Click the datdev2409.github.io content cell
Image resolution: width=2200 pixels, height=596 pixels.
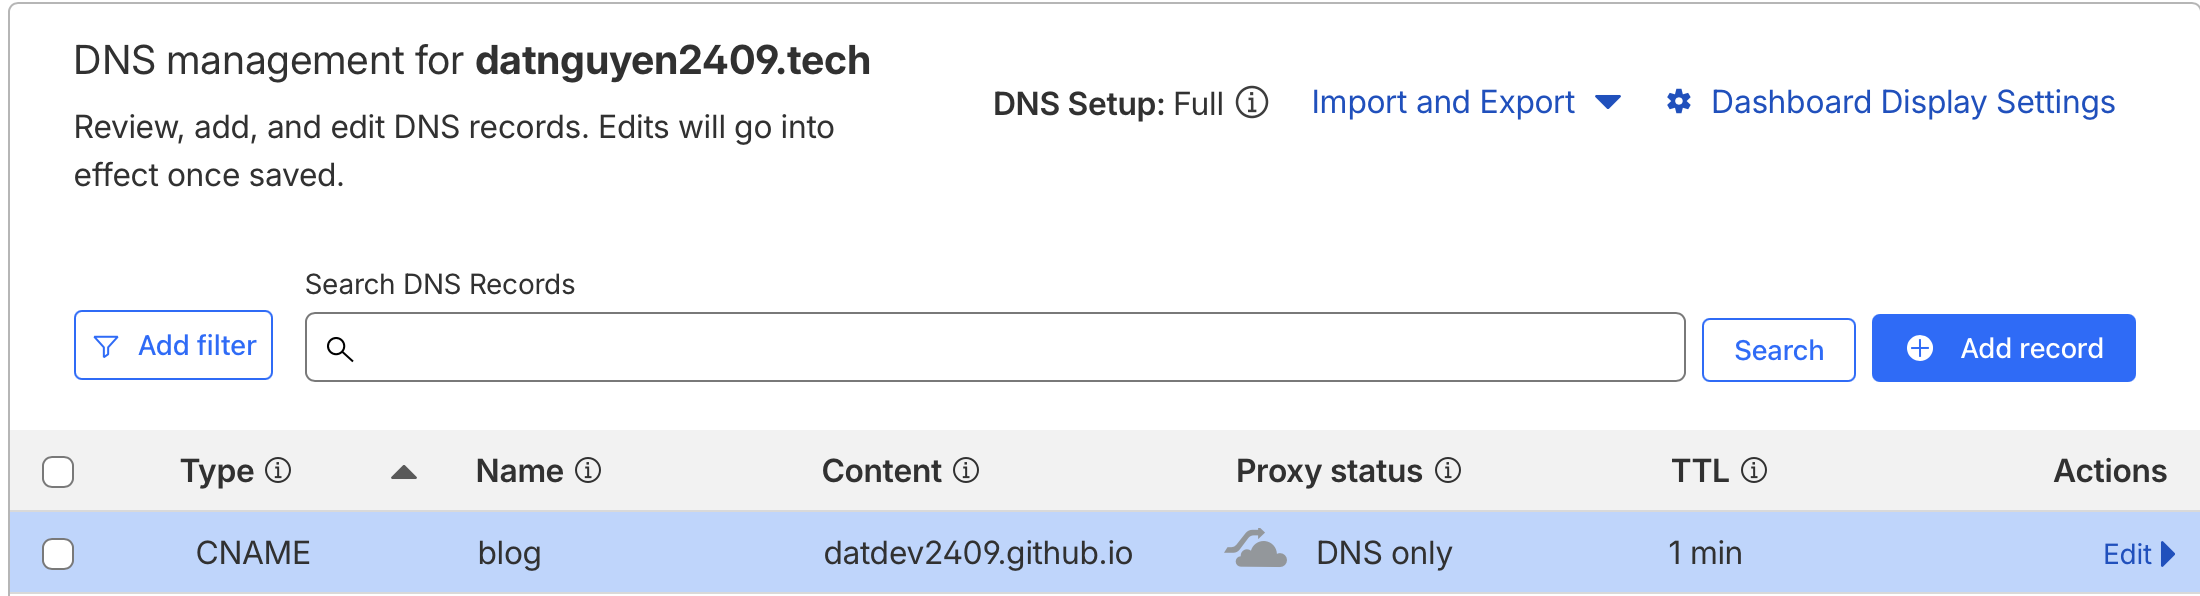(x=977, y=553)
